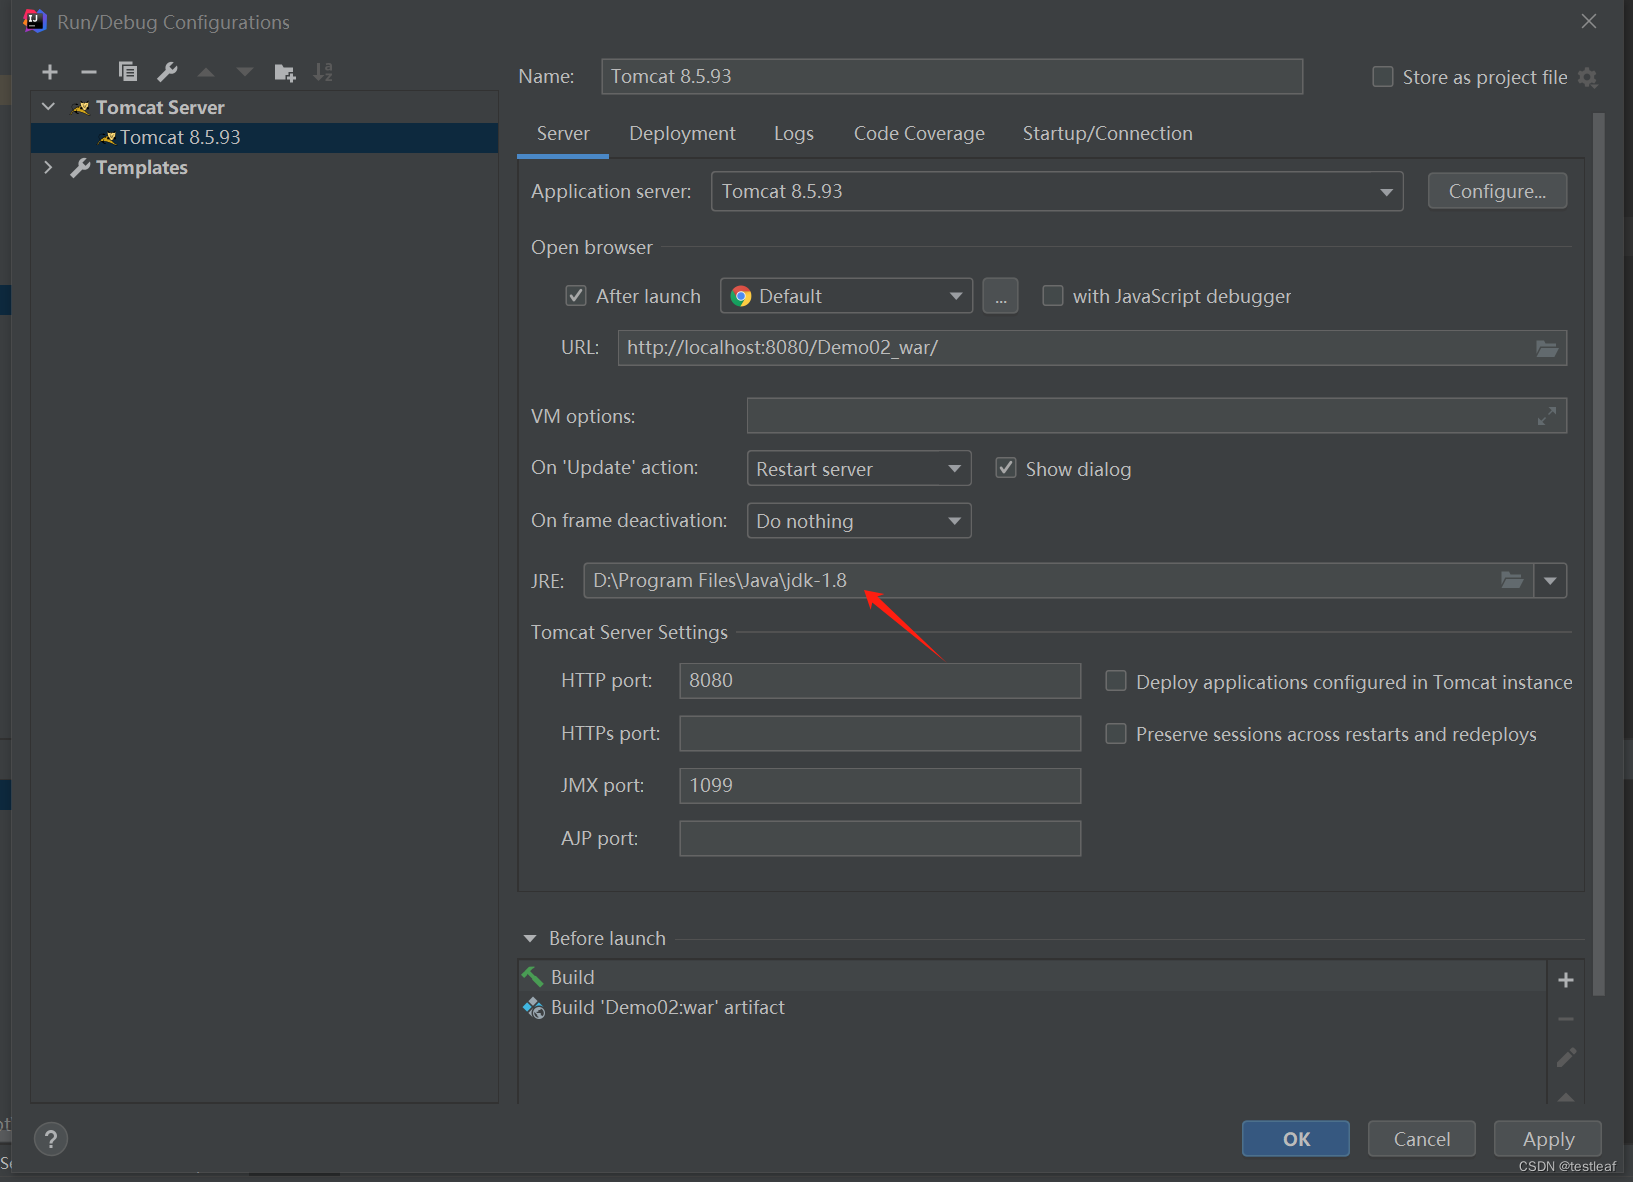Select Build 'Demo02:war' artifact task
The height and width of the screenshot is (1182, 1633).
(x=1032, y=1007)
